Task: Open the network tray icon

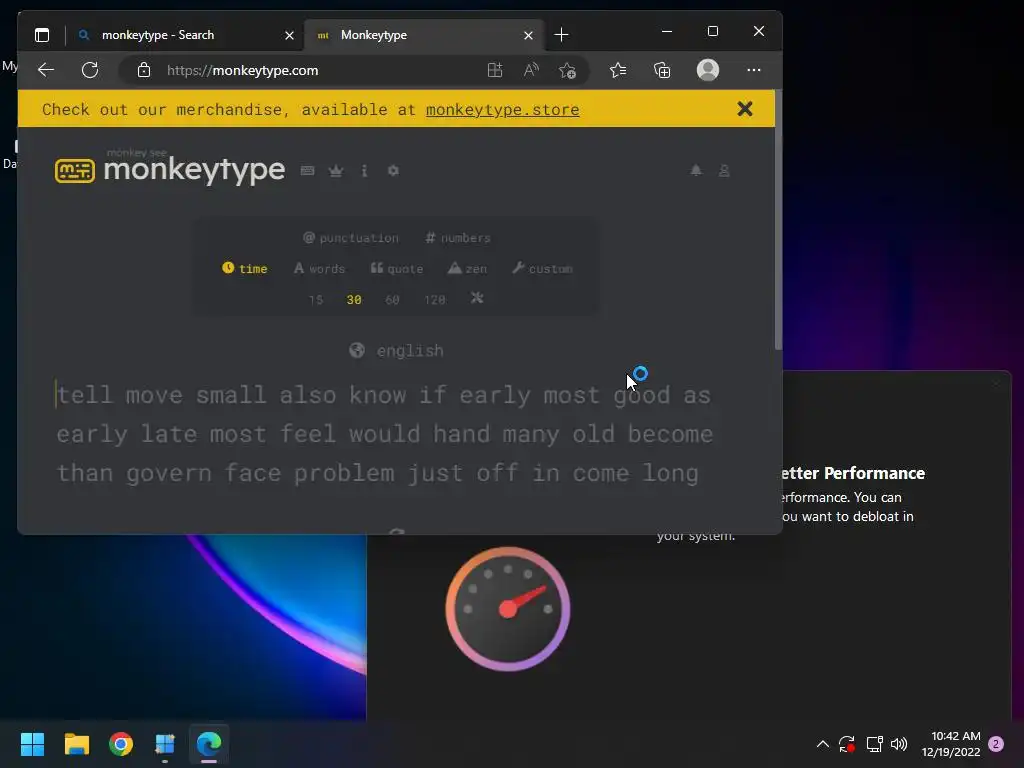Action: (874, 744)
